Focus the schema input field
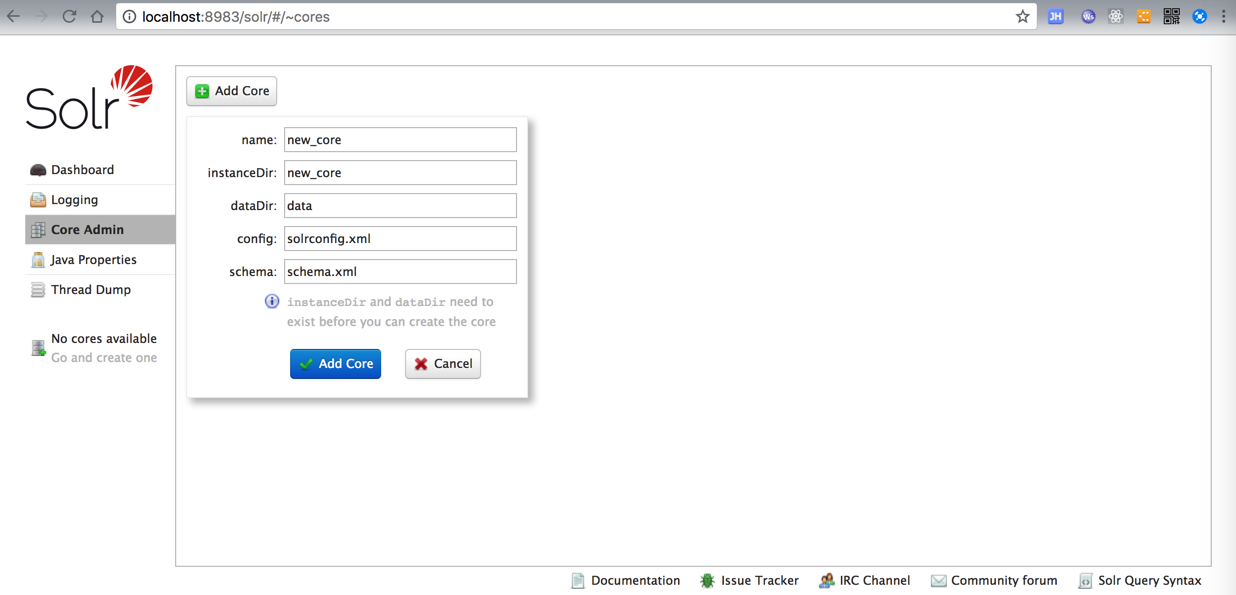This screenshot has width=1236, height=595. pyautogui.click(x=400, y=272)
